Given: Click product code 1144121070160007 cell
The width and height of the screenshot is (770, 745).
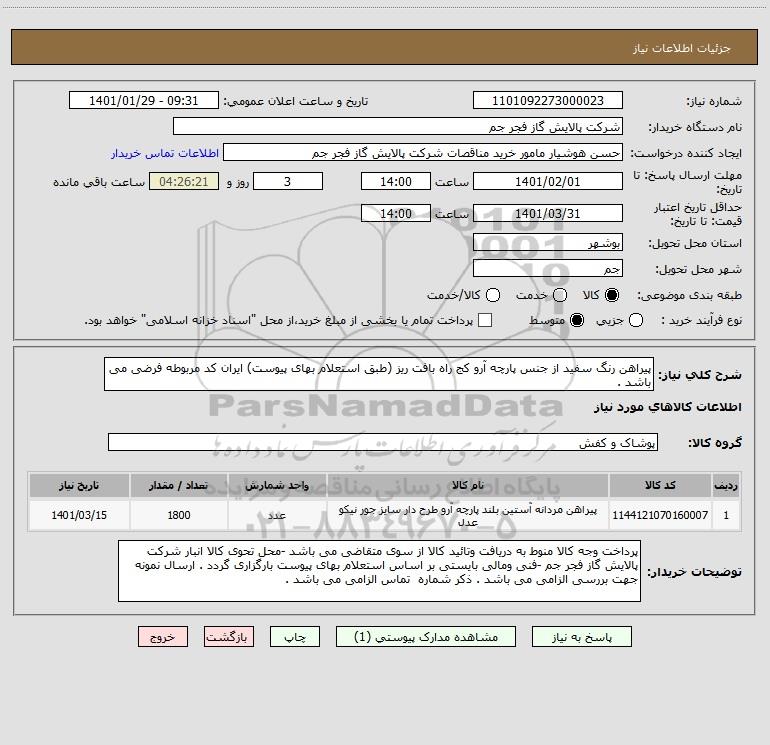Looking at the screenshot, I should coord(660,515).
